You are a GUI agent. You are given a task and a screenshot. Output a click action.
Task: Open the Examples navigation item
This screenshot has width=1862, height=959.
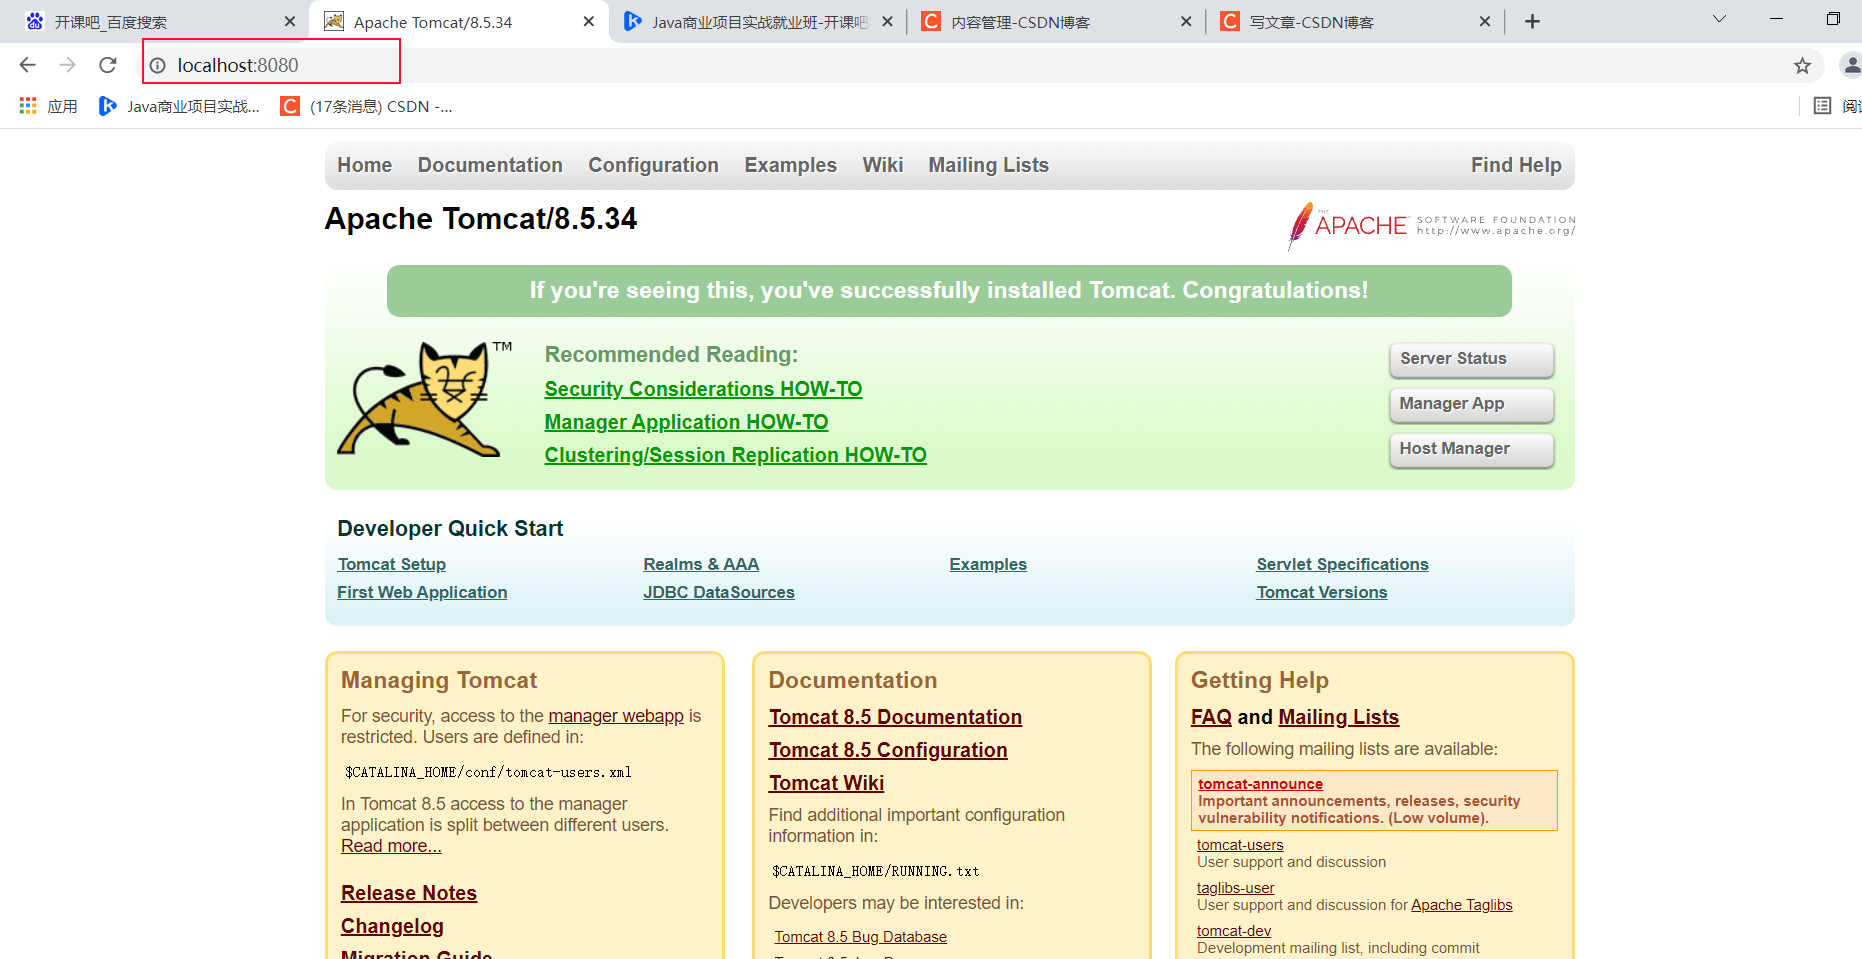(790, 165)
